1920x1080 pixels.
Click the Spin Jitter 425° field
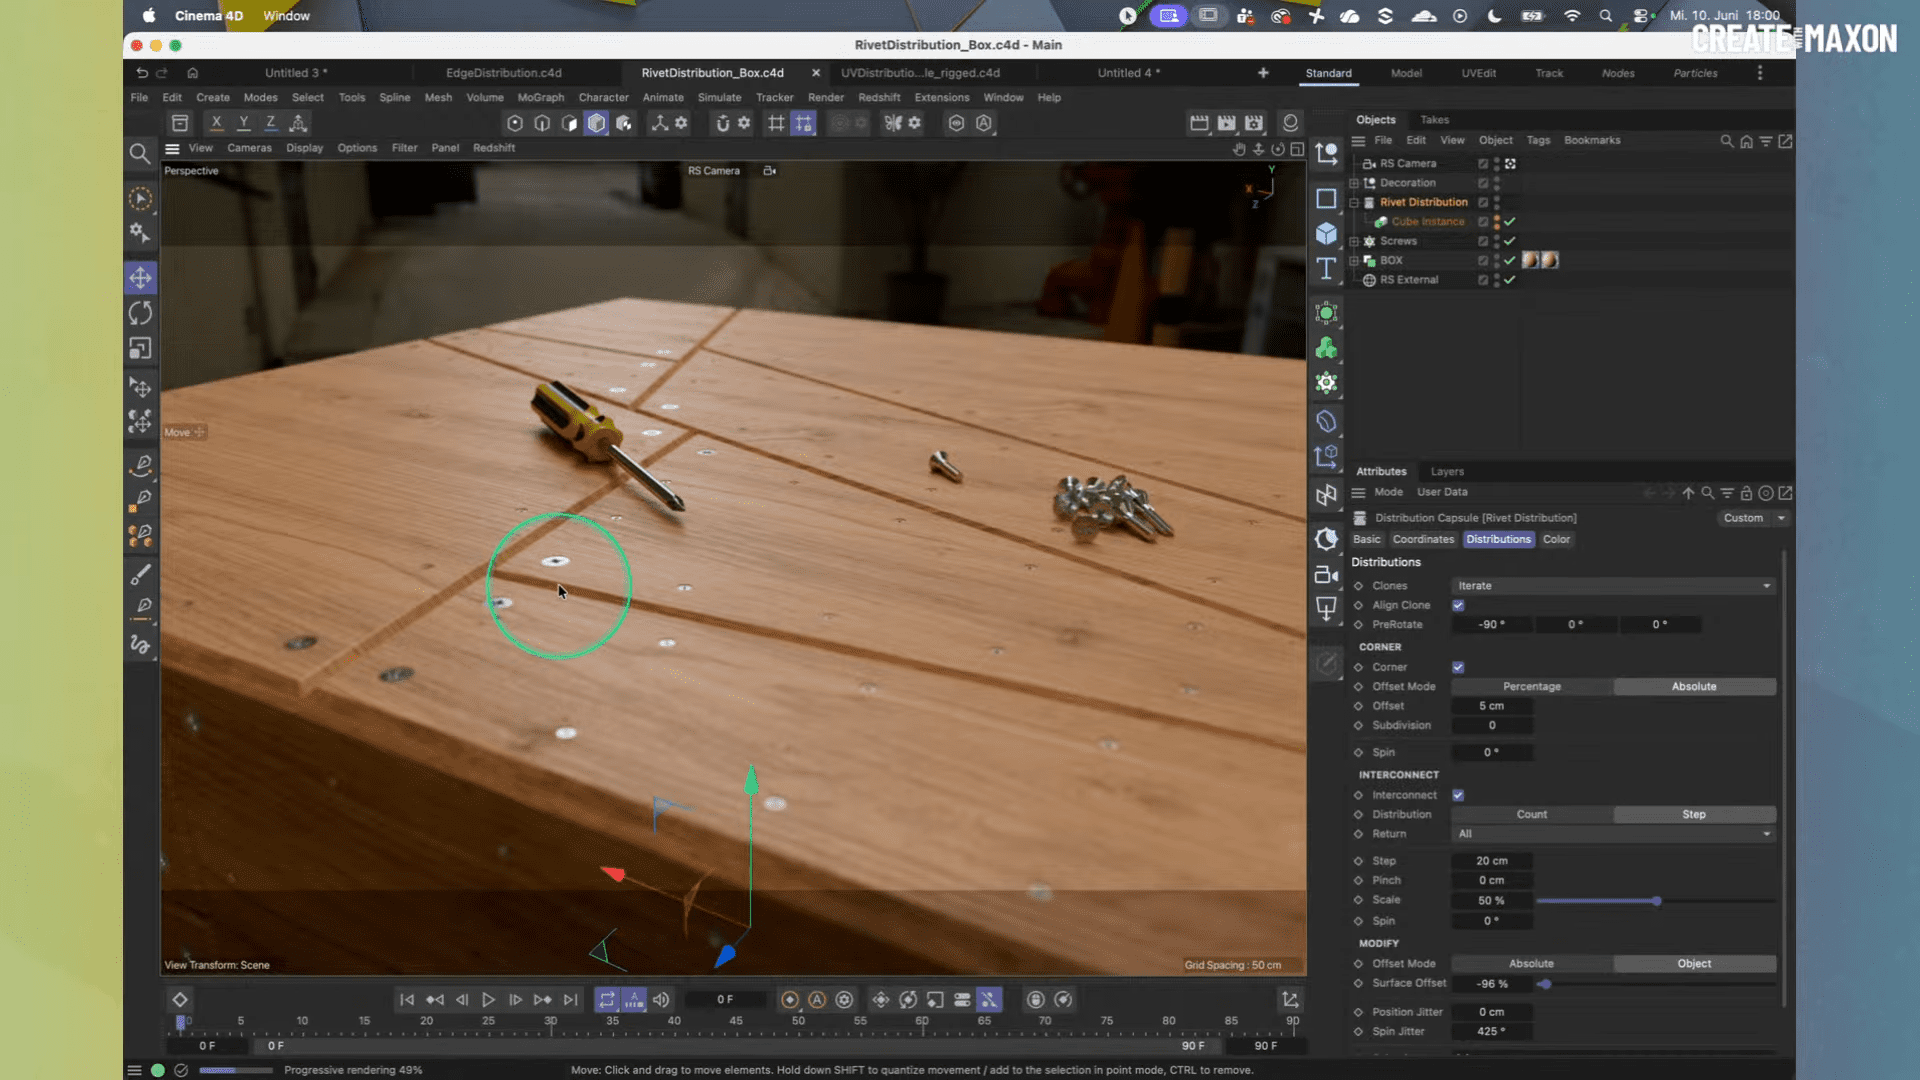(1492, 1032)
